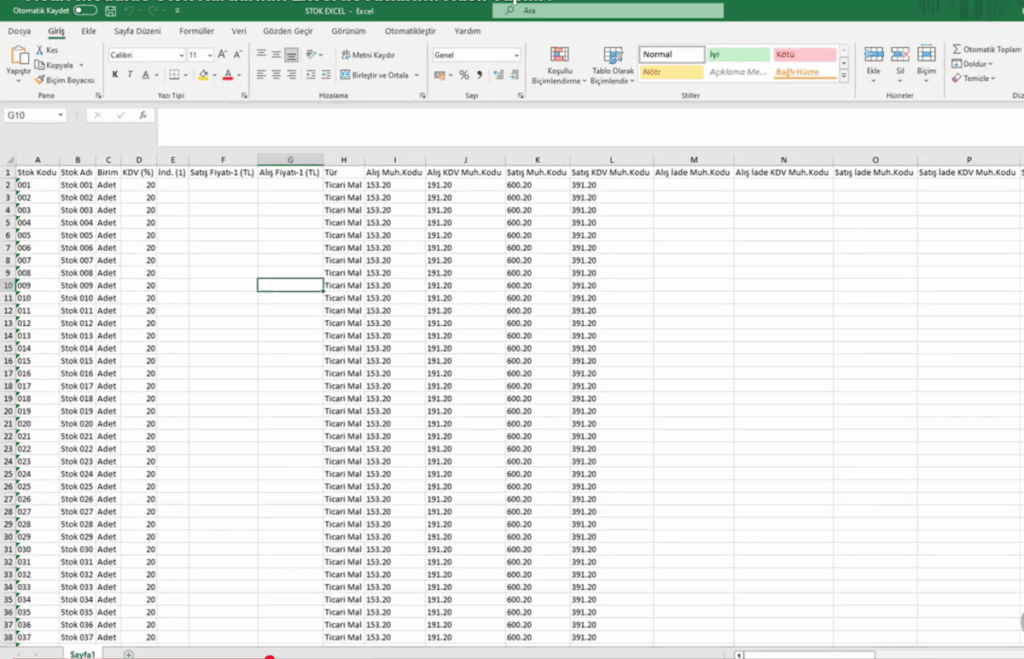Apply the yellow fill color bucket

pyautogui.click(x=203, y=75)
